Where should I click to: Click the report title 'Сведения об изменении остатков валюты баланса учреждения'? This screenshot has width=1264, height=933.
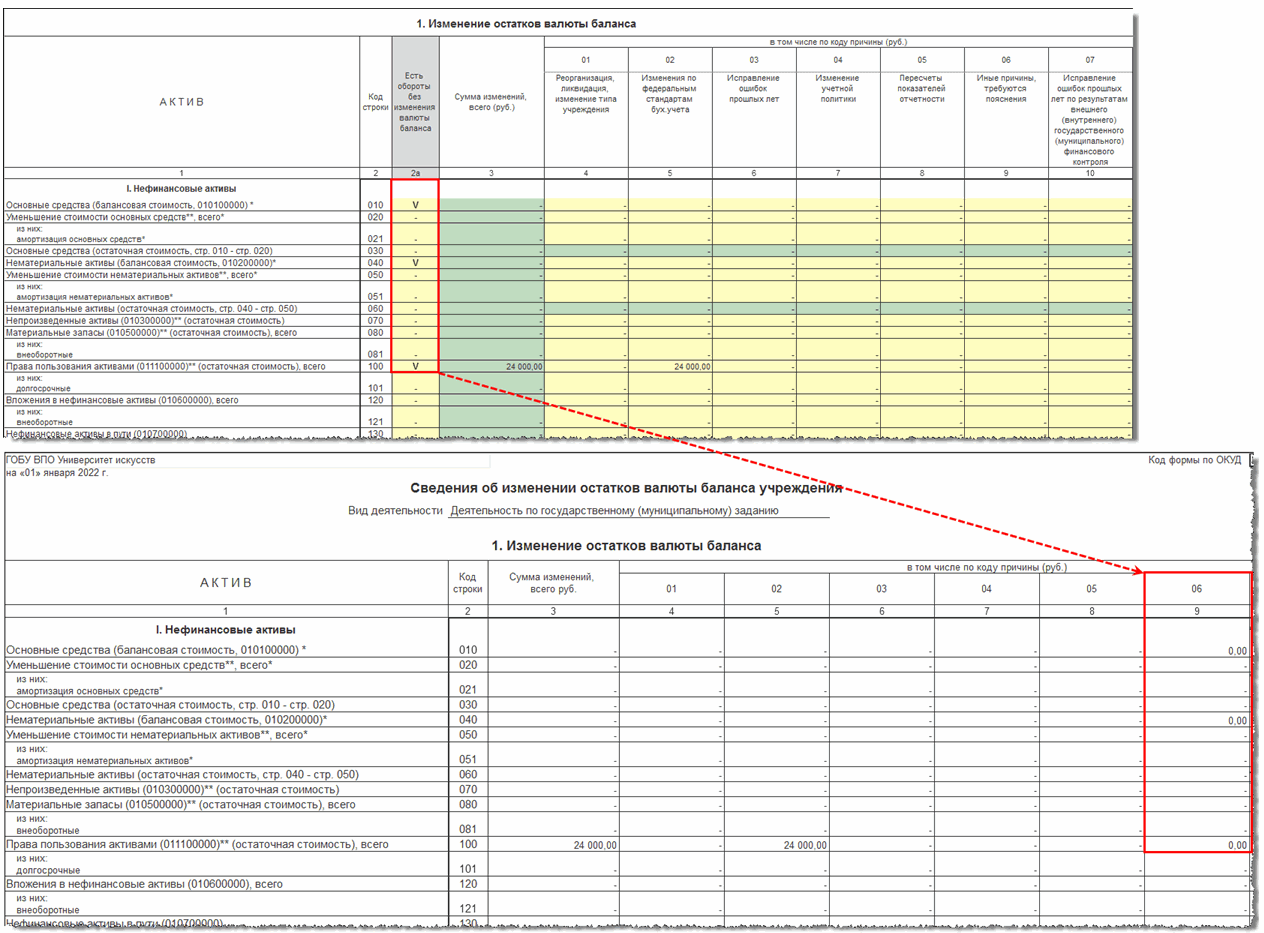point(627,488)
